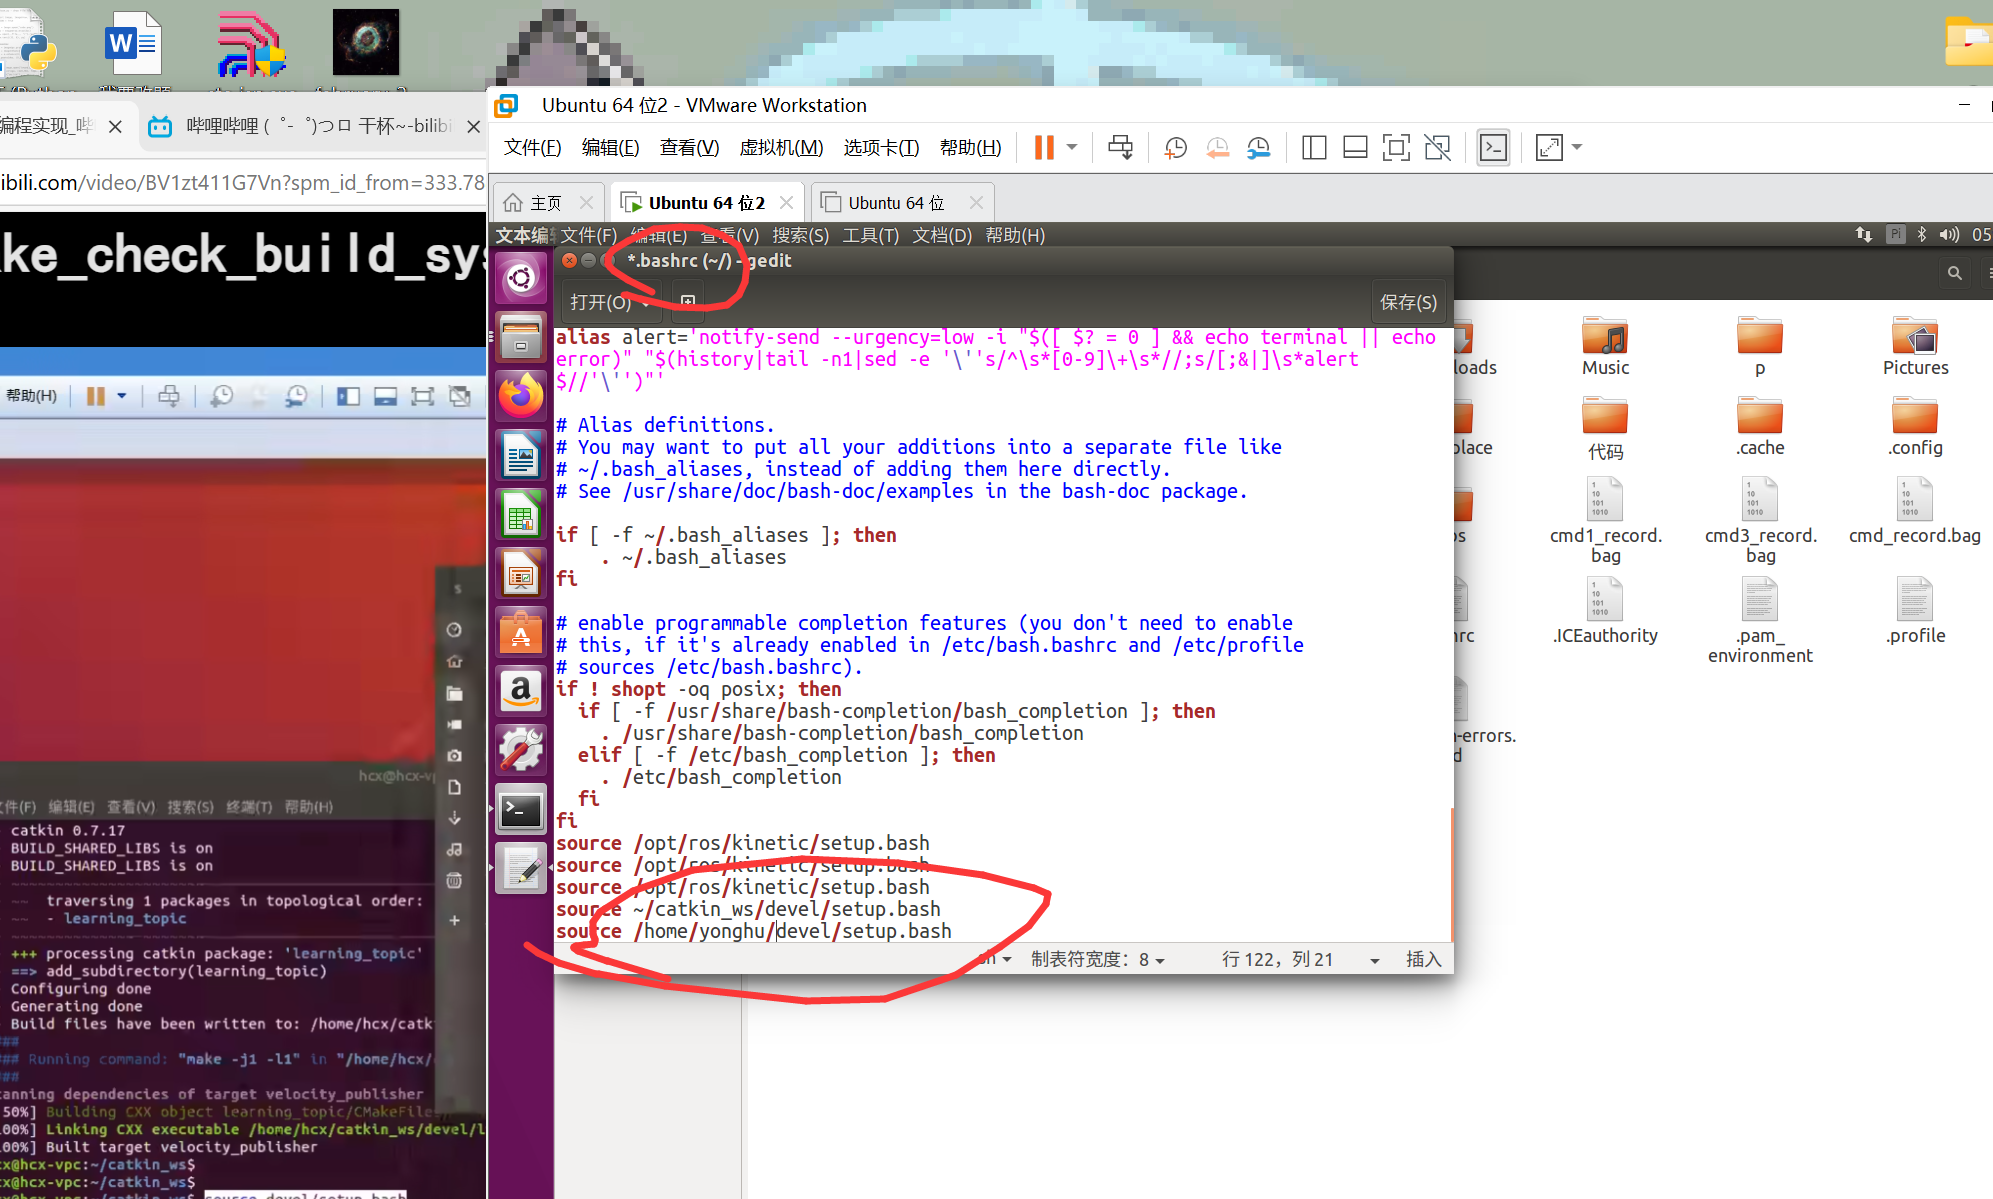
Task: Open the Send Ctrl+Alt+Del icon
Action: coord(1120,148)
